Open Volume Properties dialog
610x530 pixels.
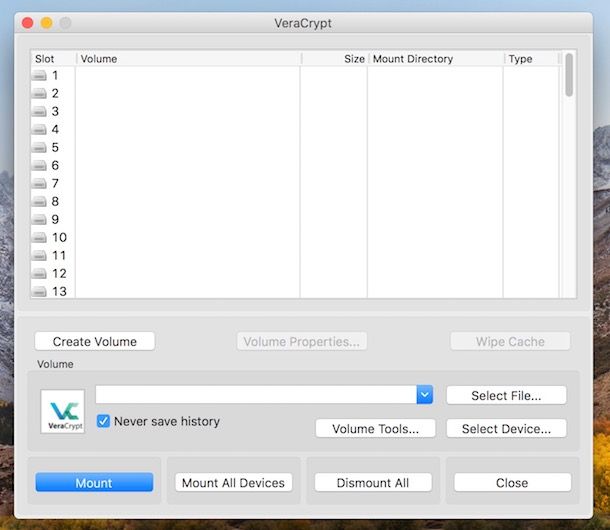(301, 341)
